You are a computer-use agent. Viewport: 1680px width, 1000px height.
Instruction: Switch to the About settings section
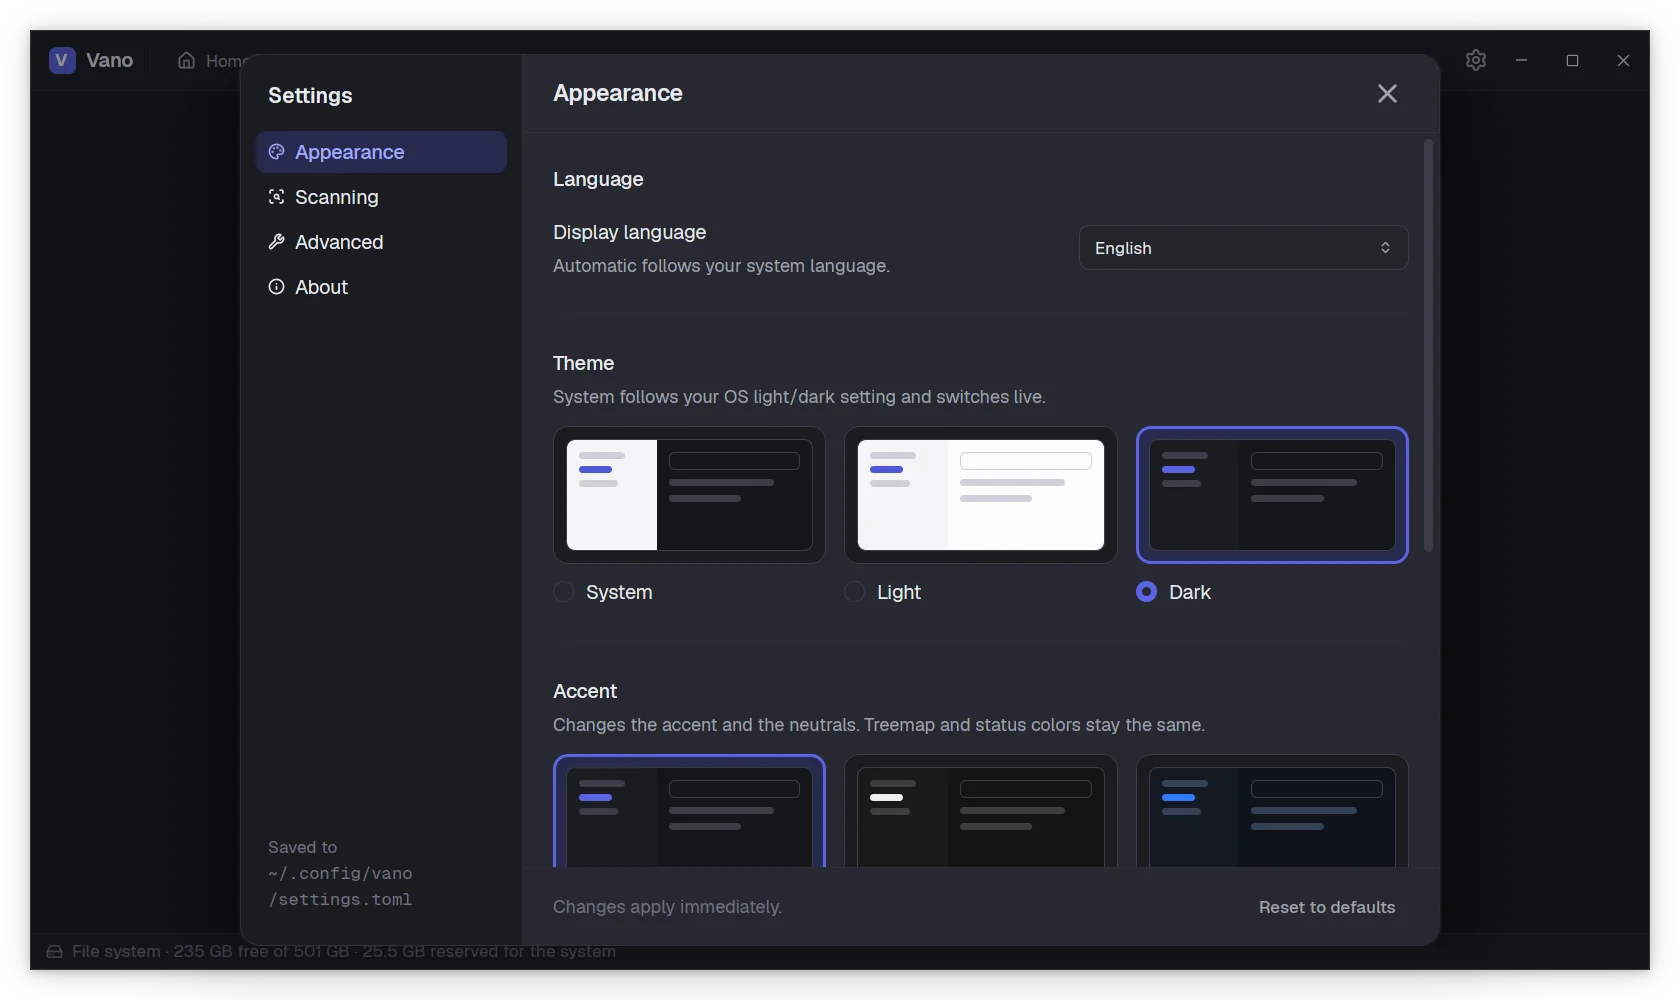(381, 287)
